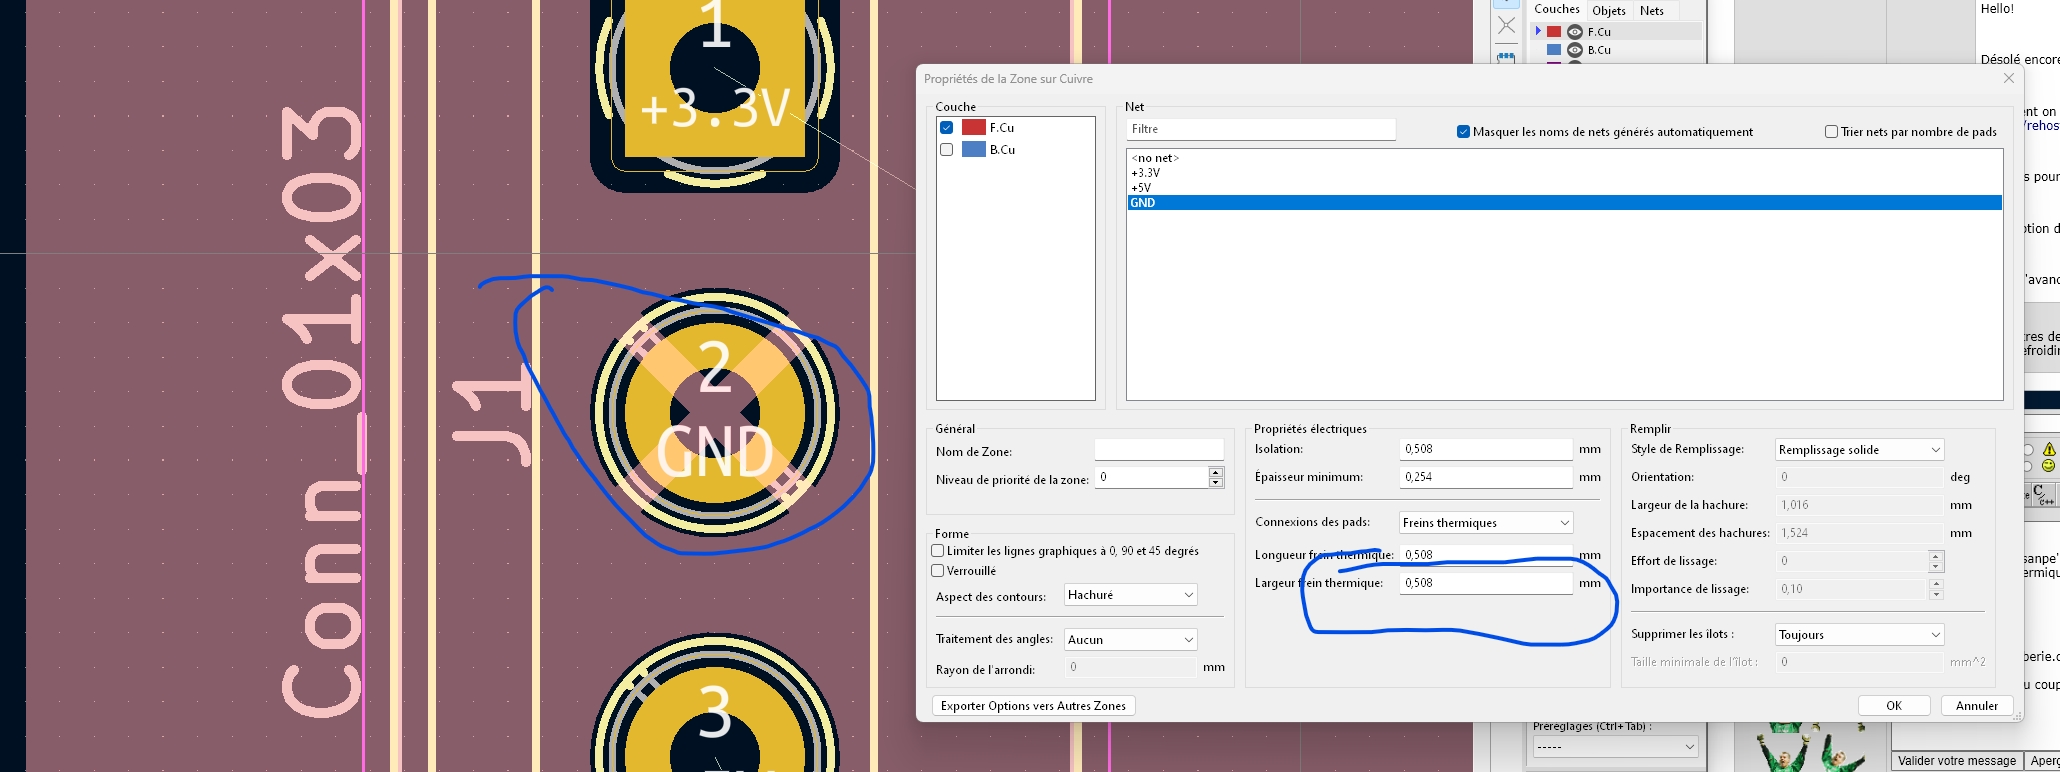Increase the zone priority level with up arrow
Screen dimensions: 2060x772
coord(1216,472)
